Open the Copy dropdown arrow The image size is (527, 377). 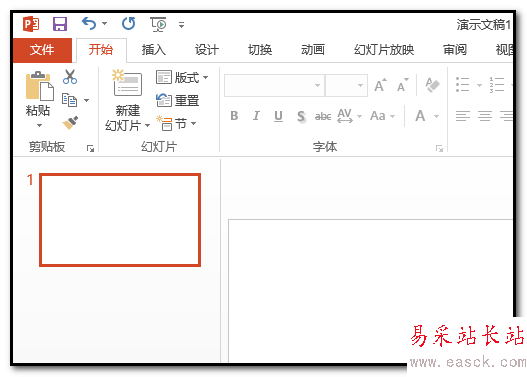(x=86, y=100)
